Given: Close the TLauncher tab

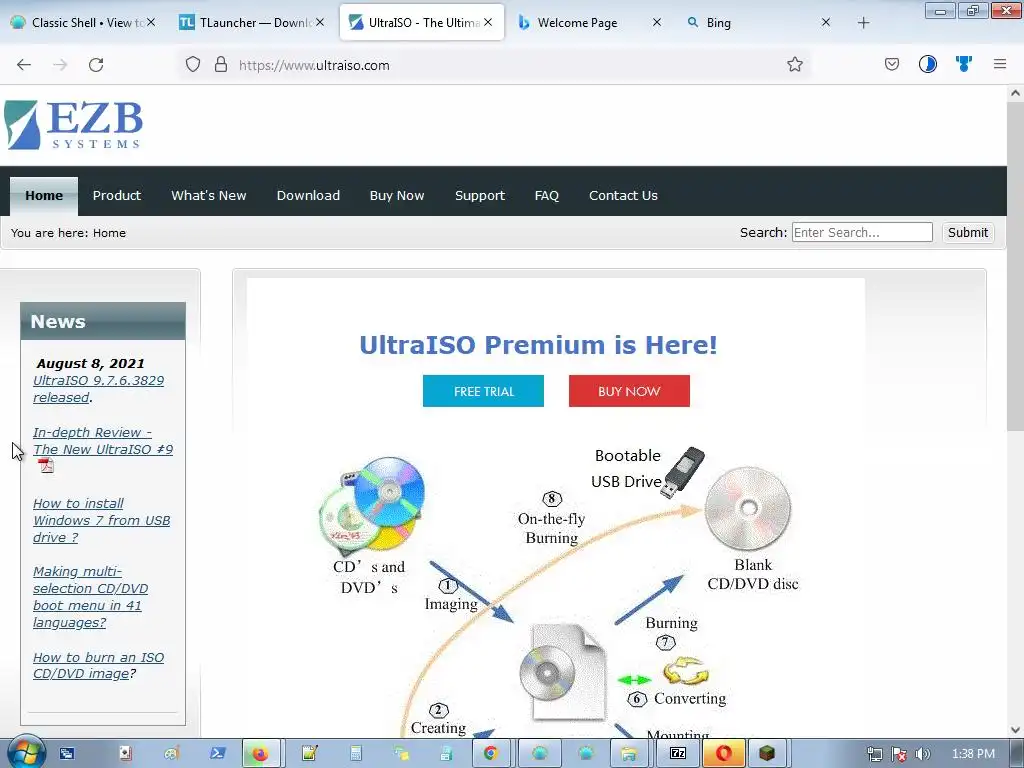Looking at the screenshot, I should 320,22.
